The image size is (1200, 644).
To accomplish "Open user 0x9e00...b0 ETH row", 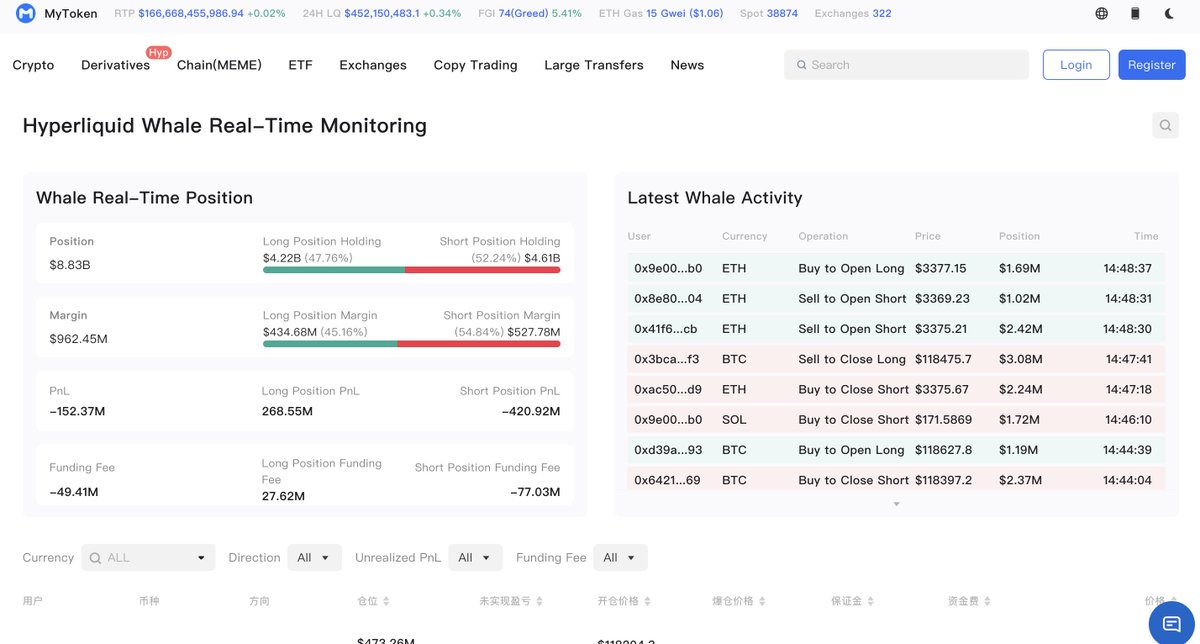I will [x=896, y=268].
